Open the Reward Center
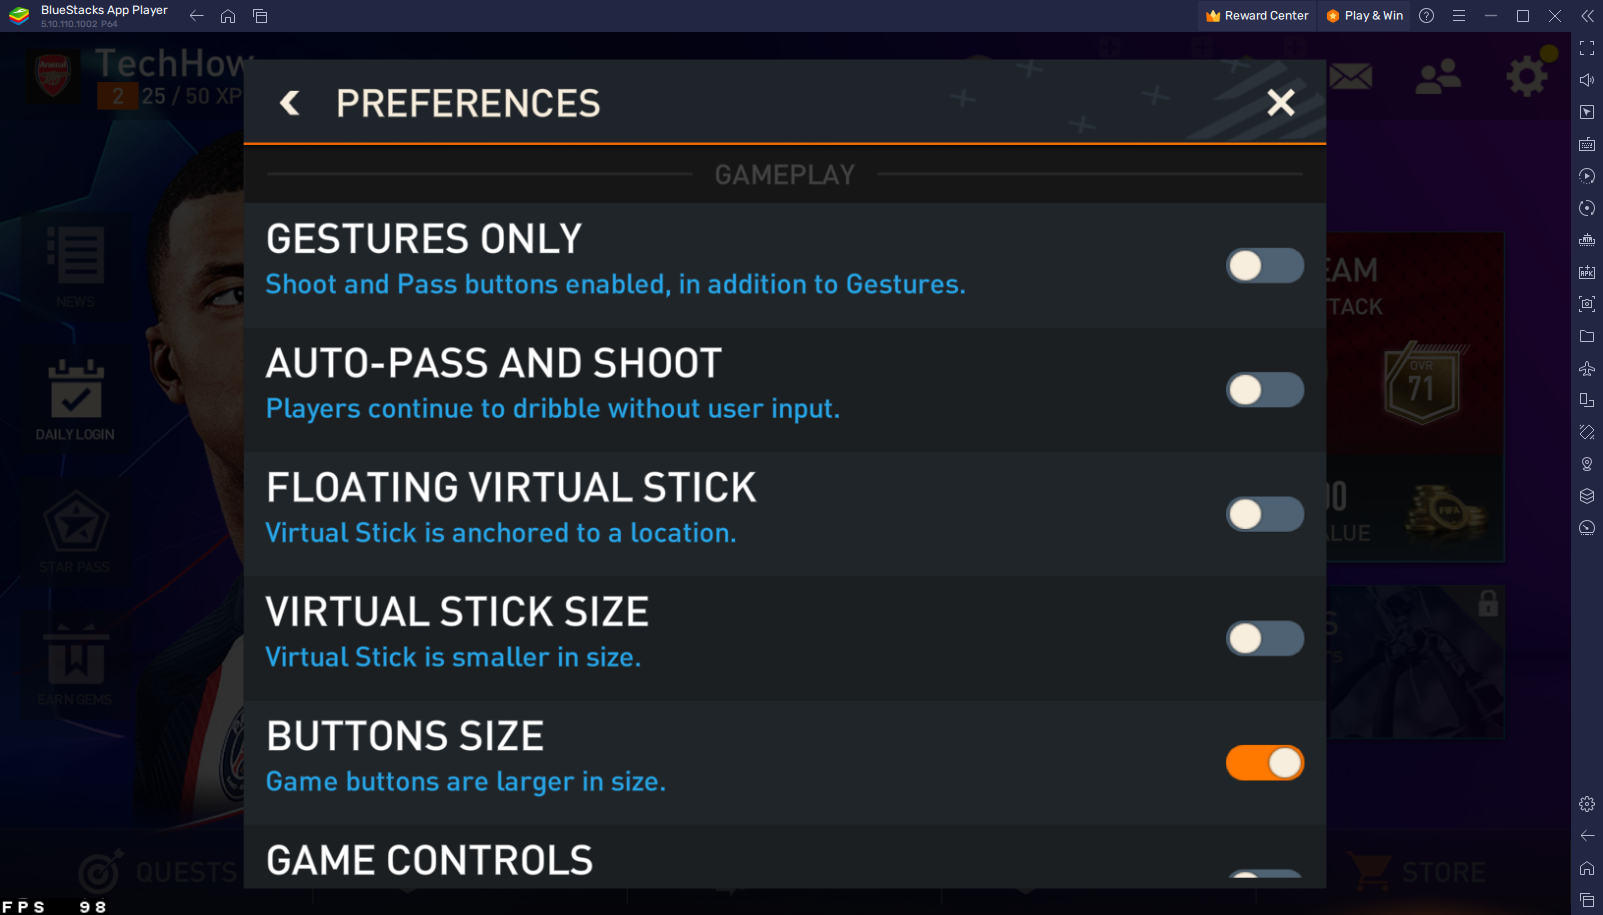Viewport: 1603px width, 915px height. (1257, 16)
